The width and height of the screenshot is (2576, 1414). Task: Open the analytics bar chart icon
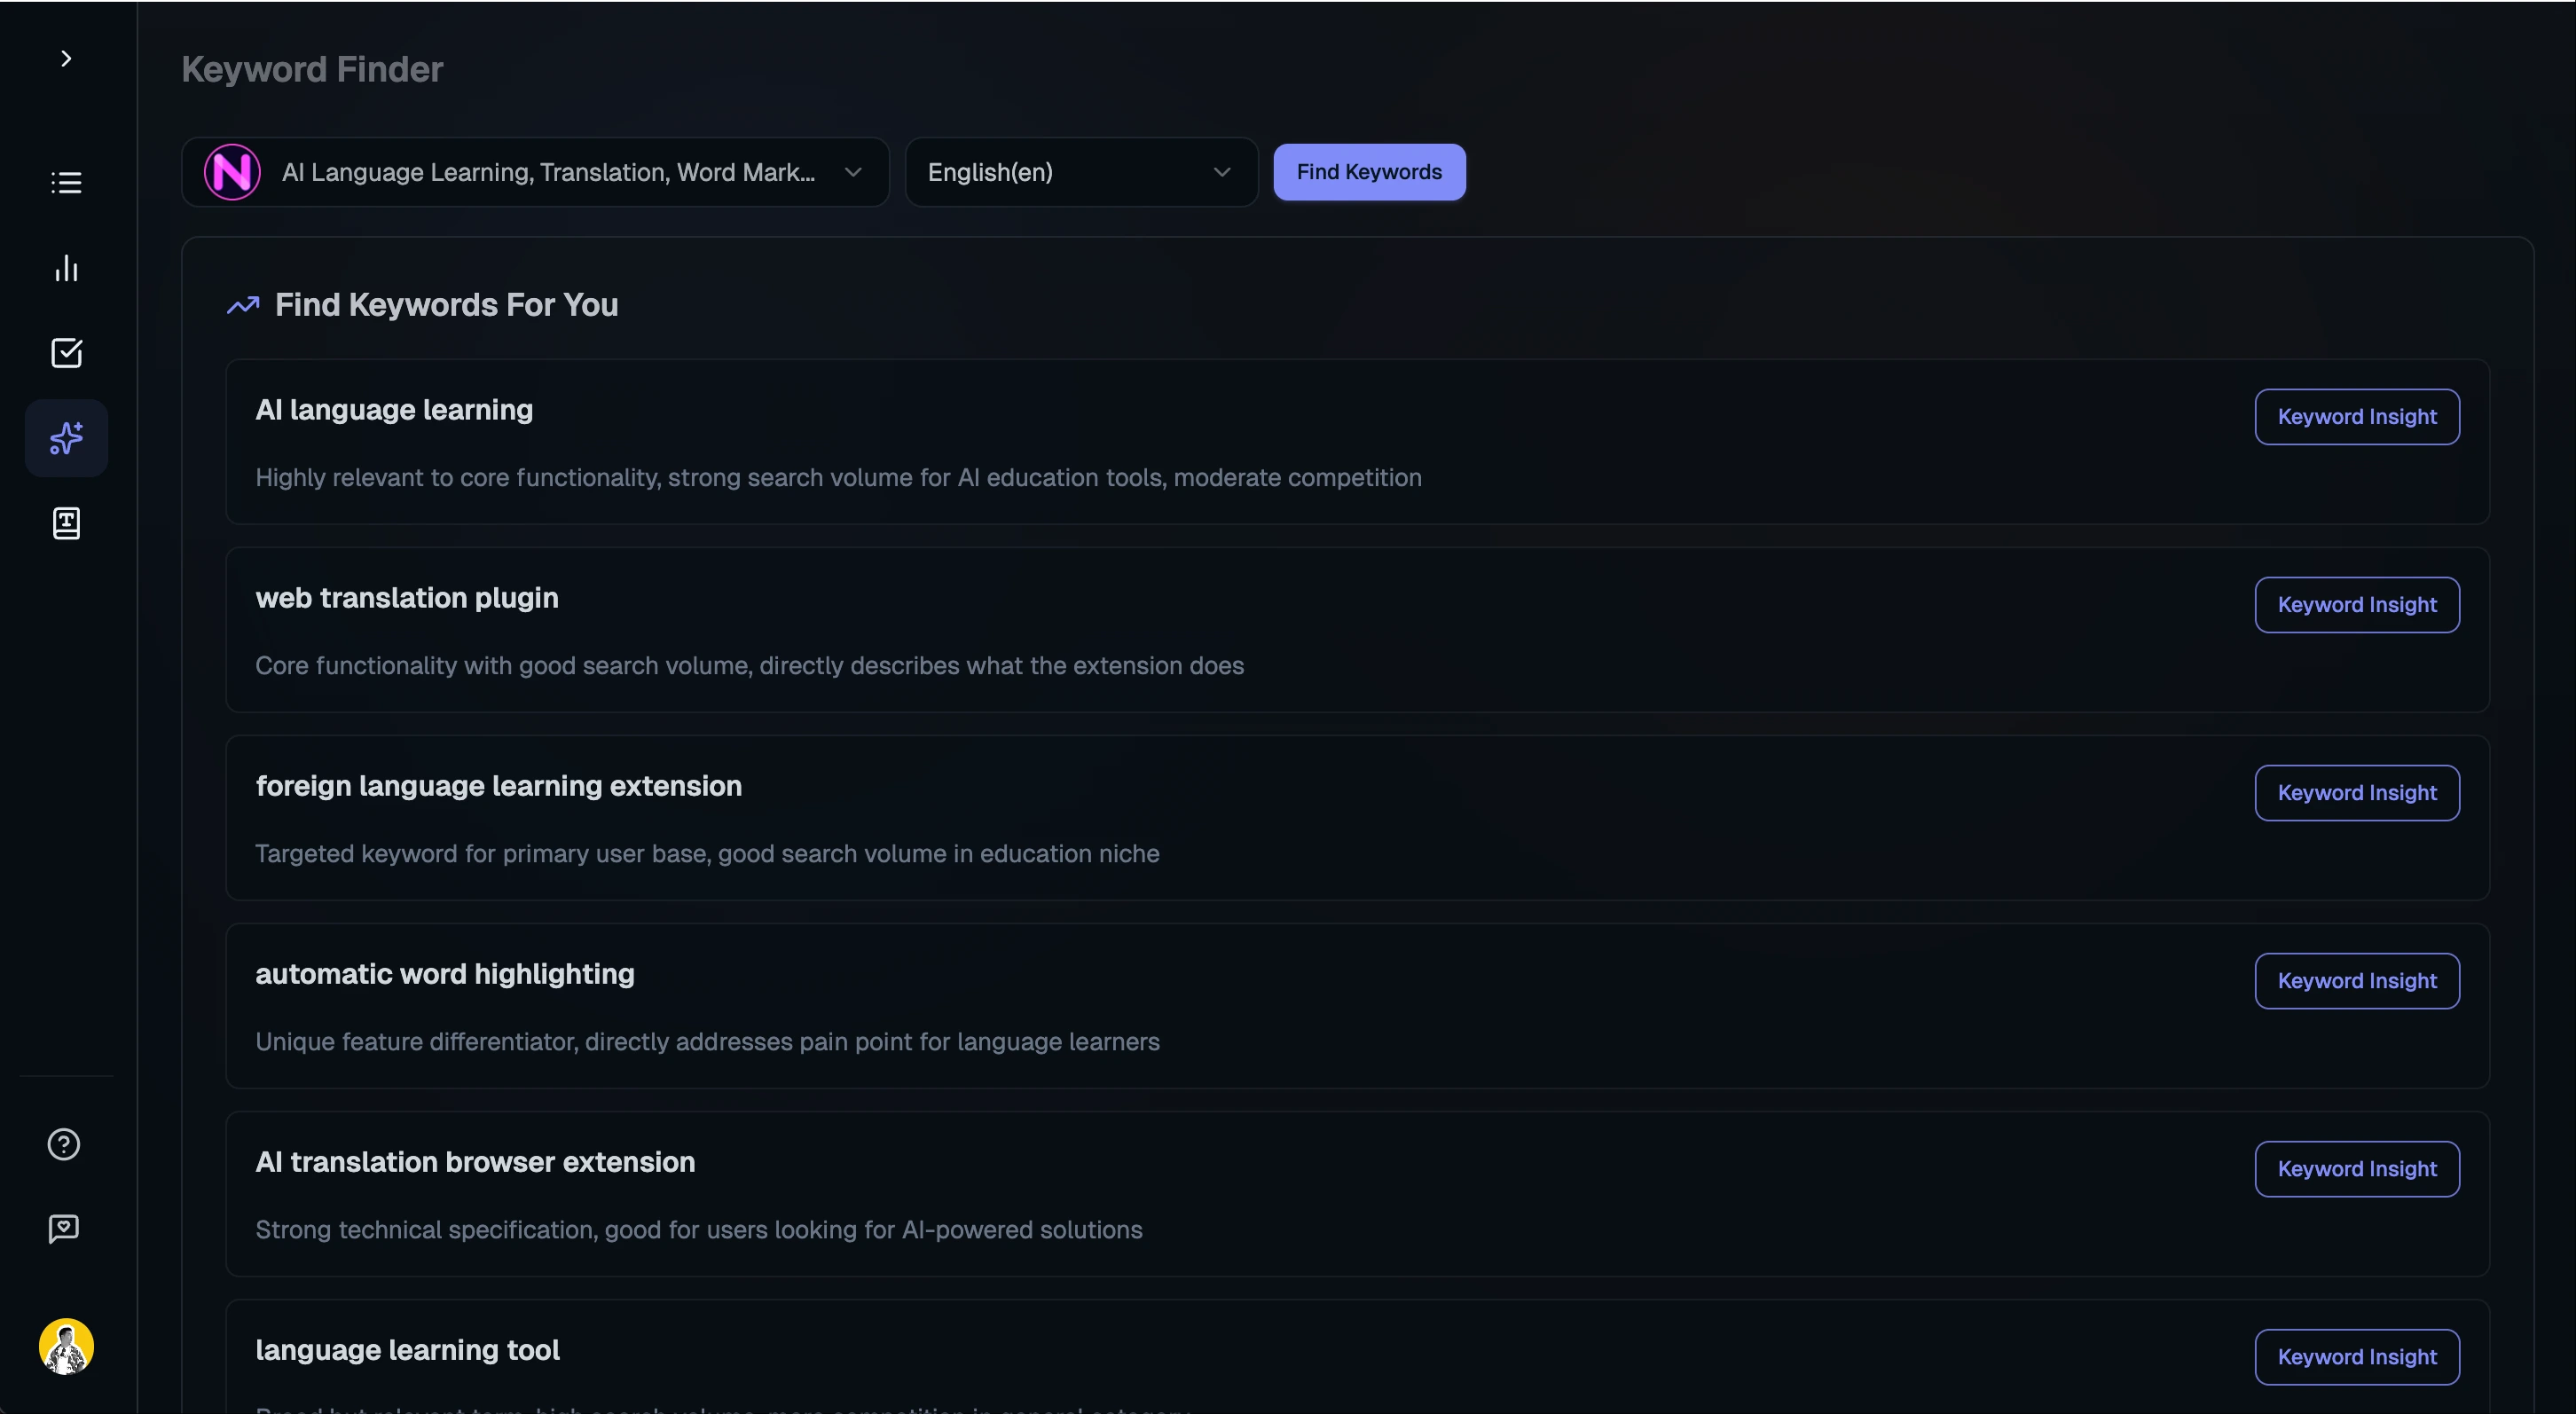66,267
